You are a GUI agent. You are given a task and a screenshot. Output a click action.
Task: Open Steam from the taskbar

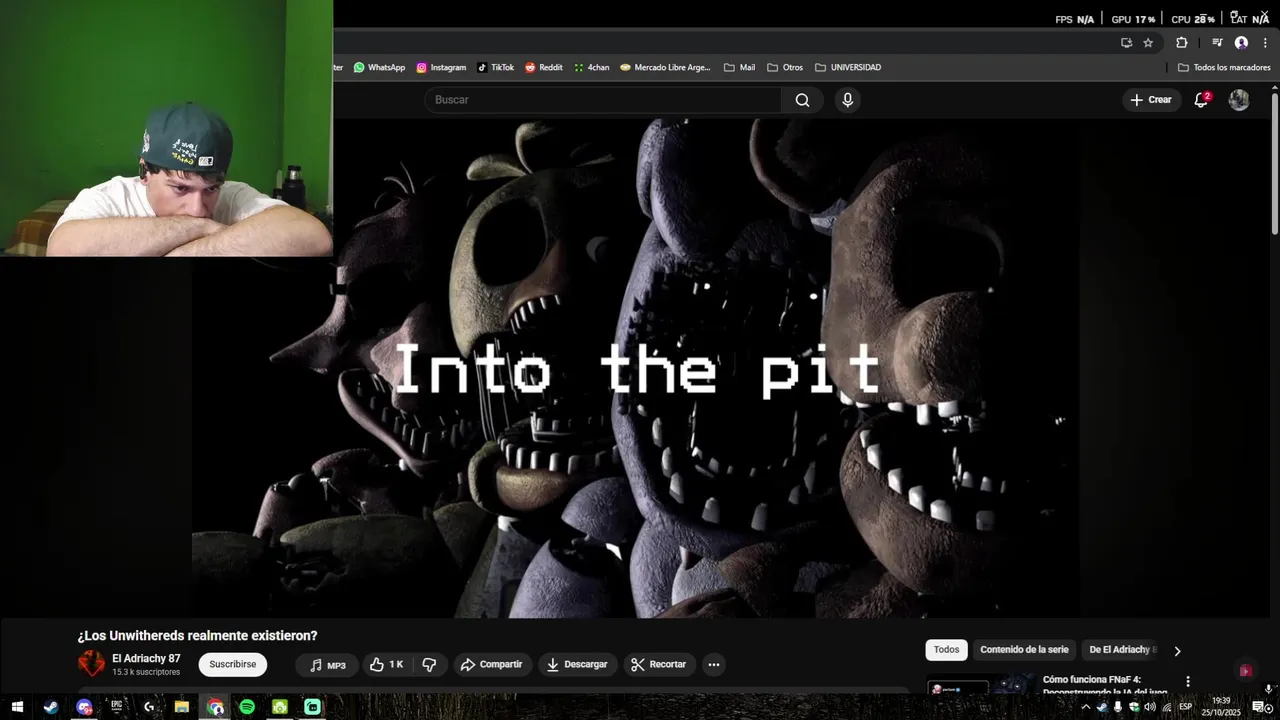click(51, 707)
